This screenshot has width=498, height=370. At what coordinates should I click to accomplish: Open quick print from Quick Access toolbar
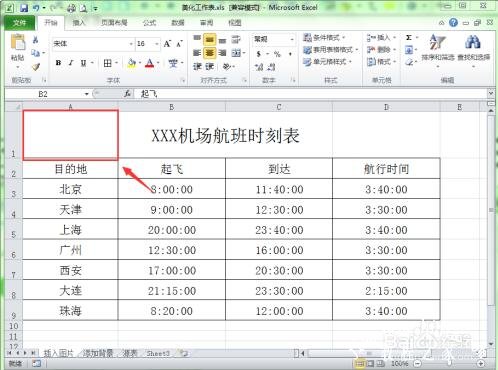71,8
